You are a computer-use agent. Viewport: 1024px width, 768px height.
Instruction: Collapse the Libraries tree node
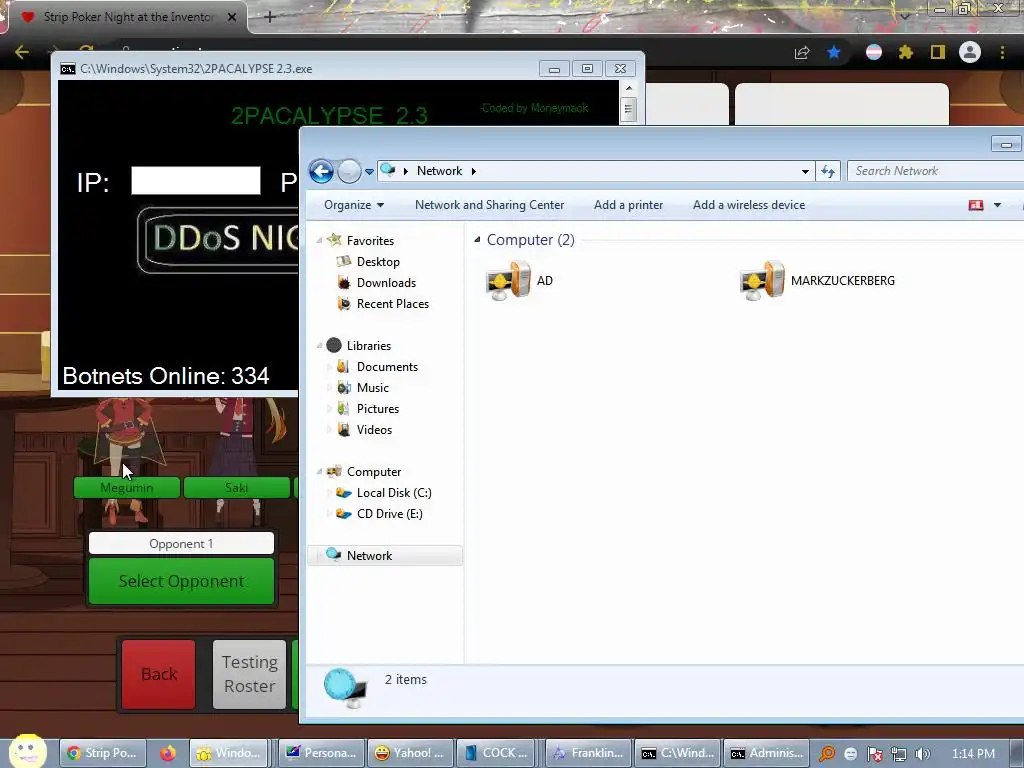coord(319,345)
